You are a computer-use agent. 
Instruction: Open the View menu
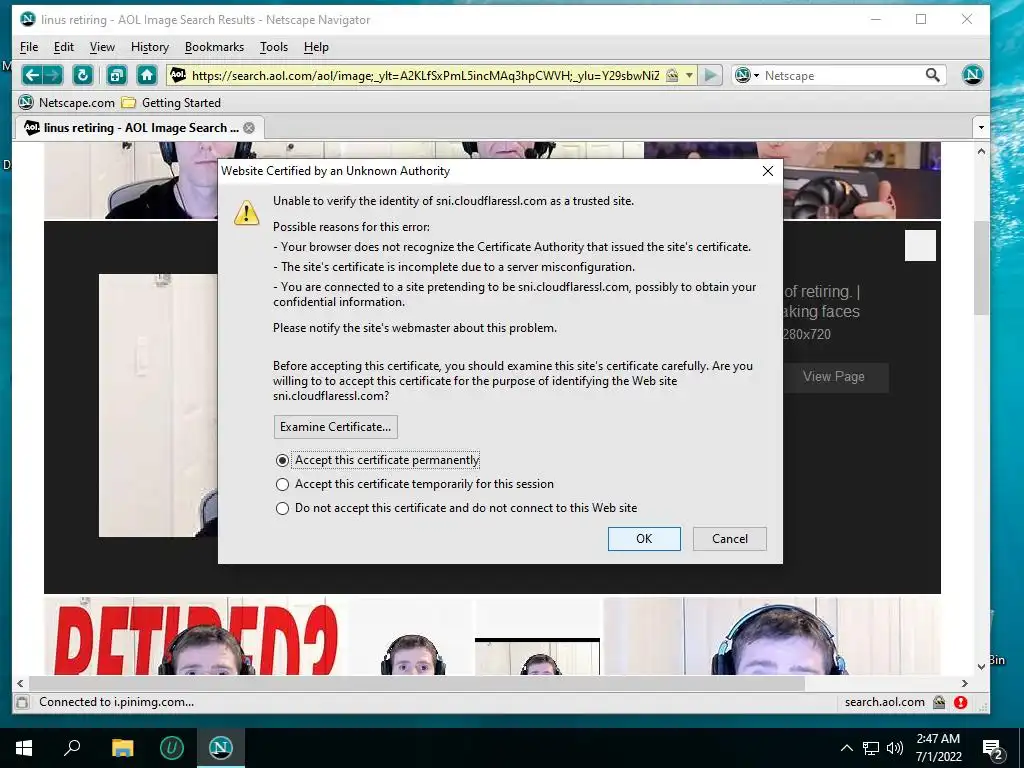coord(102,47)
